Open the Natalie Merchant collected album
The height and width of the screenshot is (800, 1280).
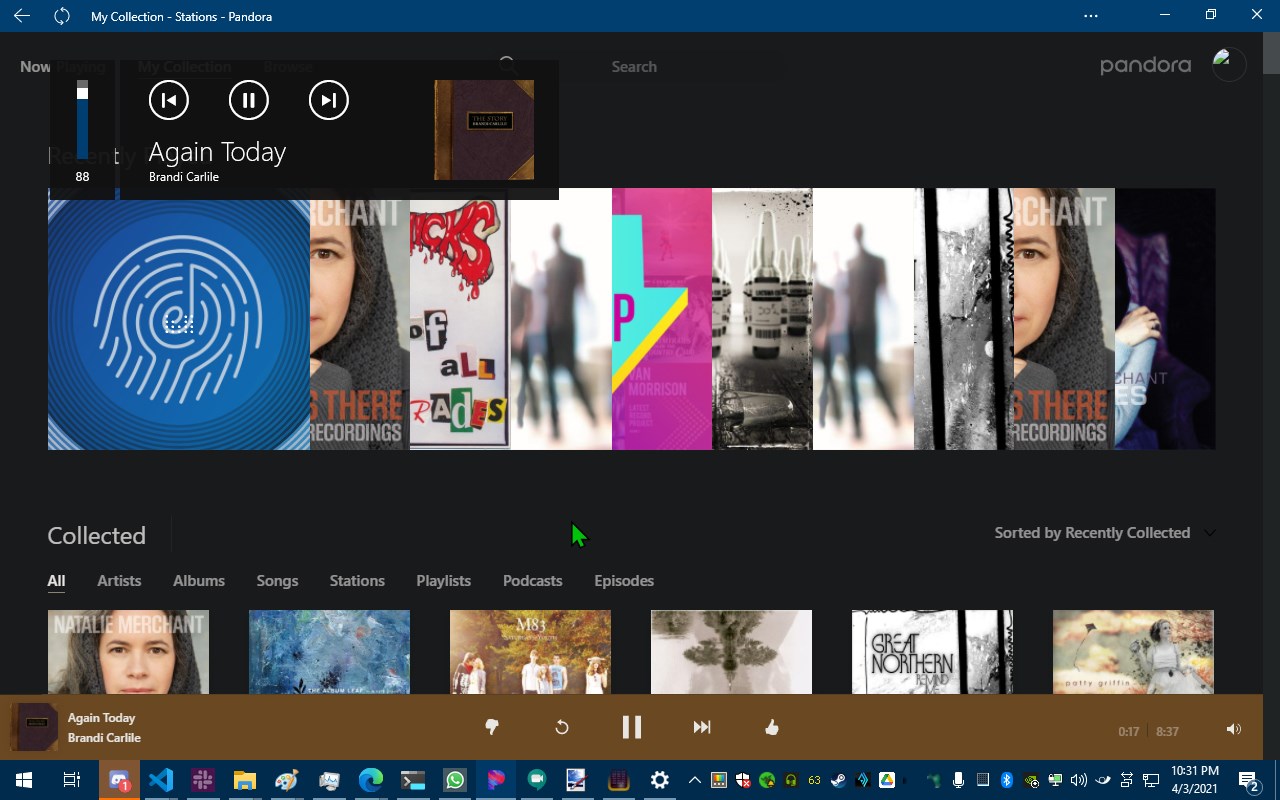tap(128, 652)
